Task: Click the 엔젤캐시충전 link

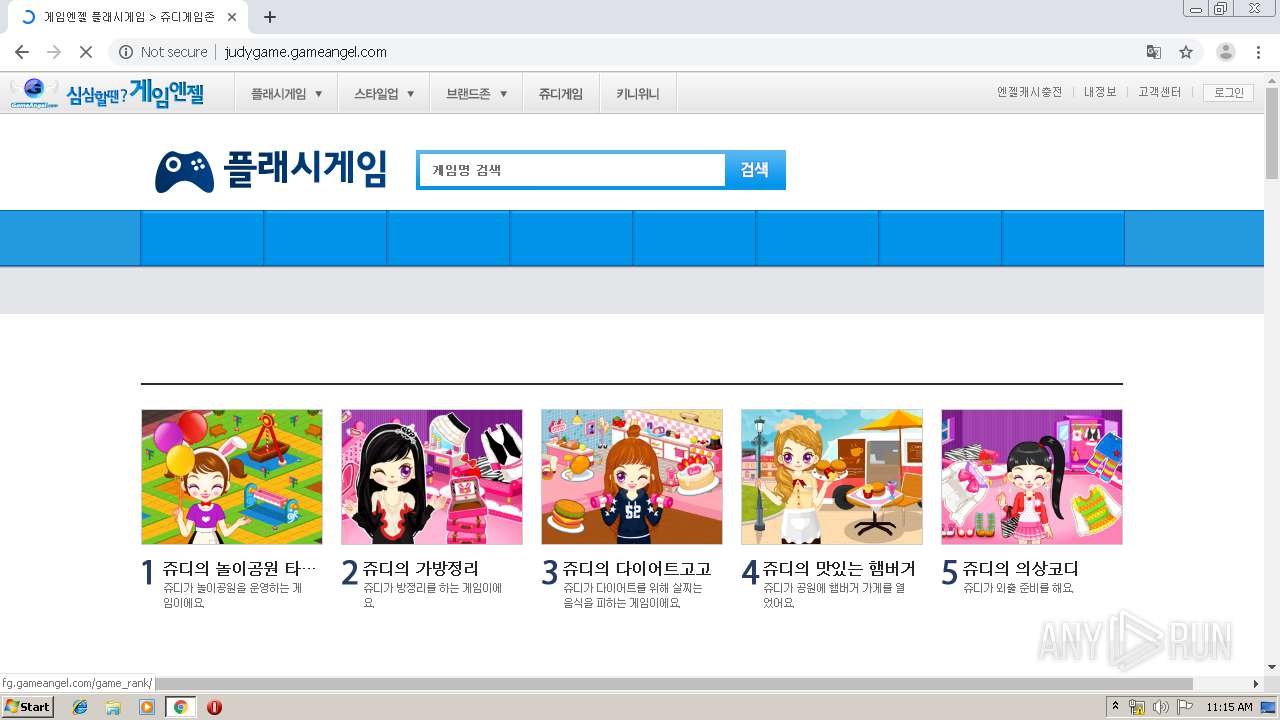Action: click(x=1029, y=92)
